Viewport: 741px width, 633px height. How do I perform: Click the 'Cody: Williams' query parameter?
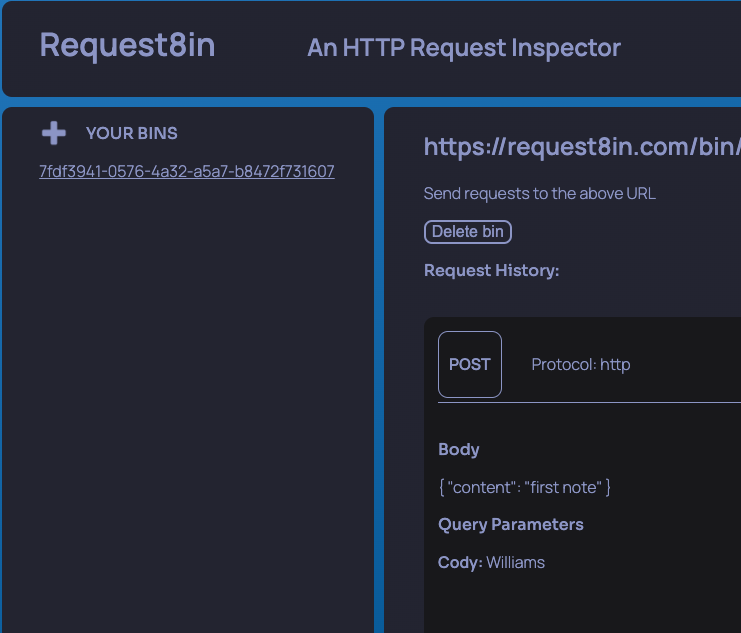(x=491, y=562)
